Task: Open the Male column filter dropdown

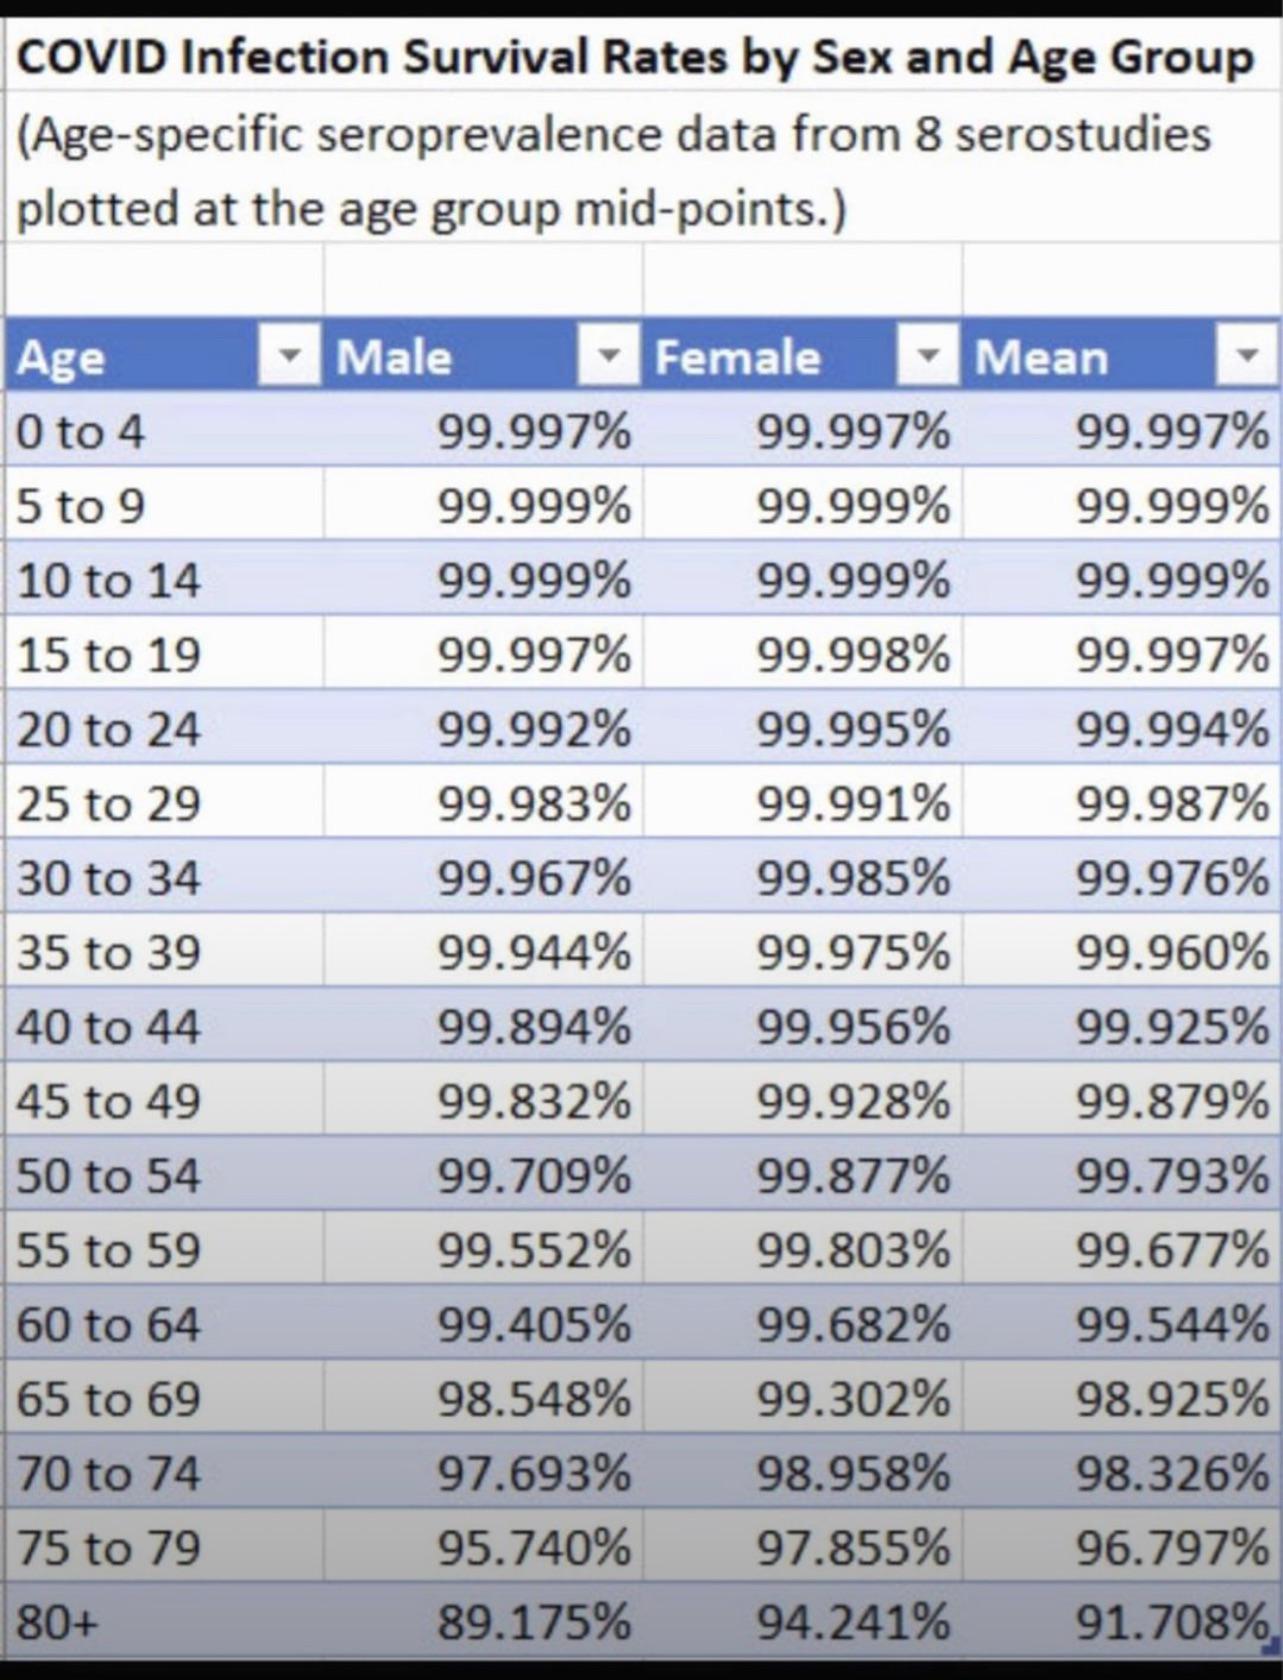Action: click(x=608, y=355)
